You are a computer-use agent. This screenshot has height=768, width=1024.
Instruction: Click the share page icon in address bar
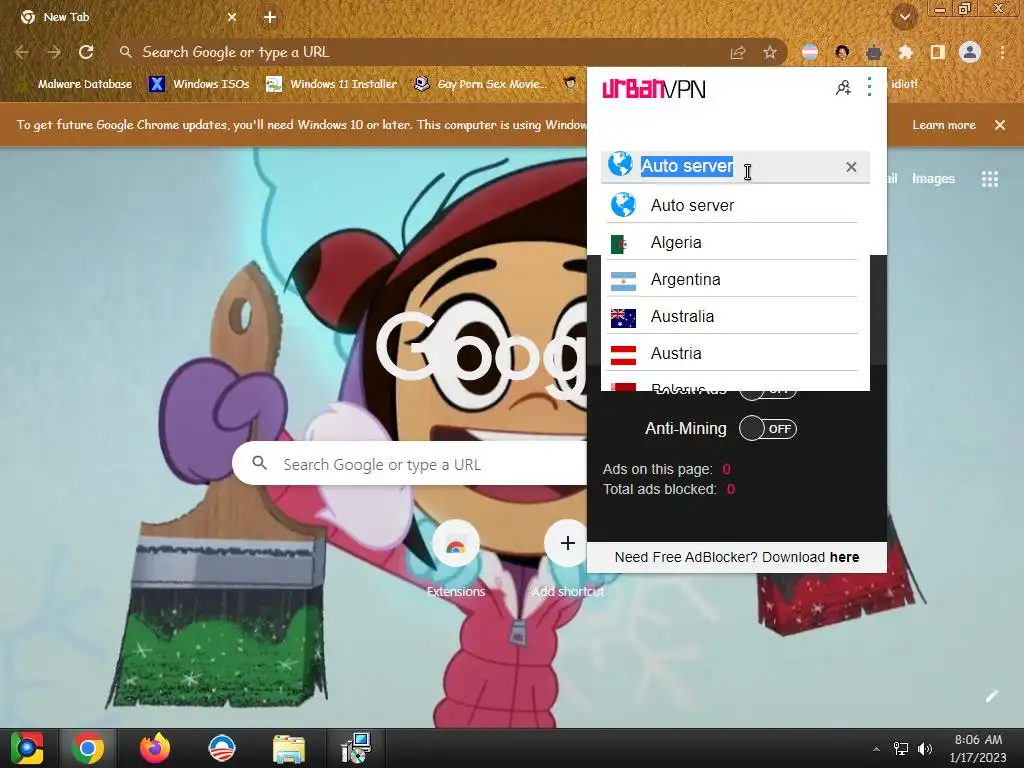pyautogui.click(x=738, y=52)
